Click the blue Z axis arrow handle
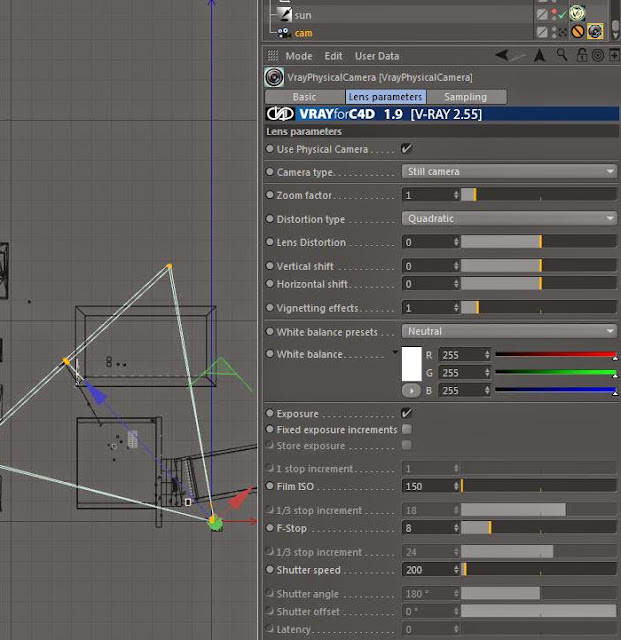Screen dimensions: 621x640 pos(96,393)
